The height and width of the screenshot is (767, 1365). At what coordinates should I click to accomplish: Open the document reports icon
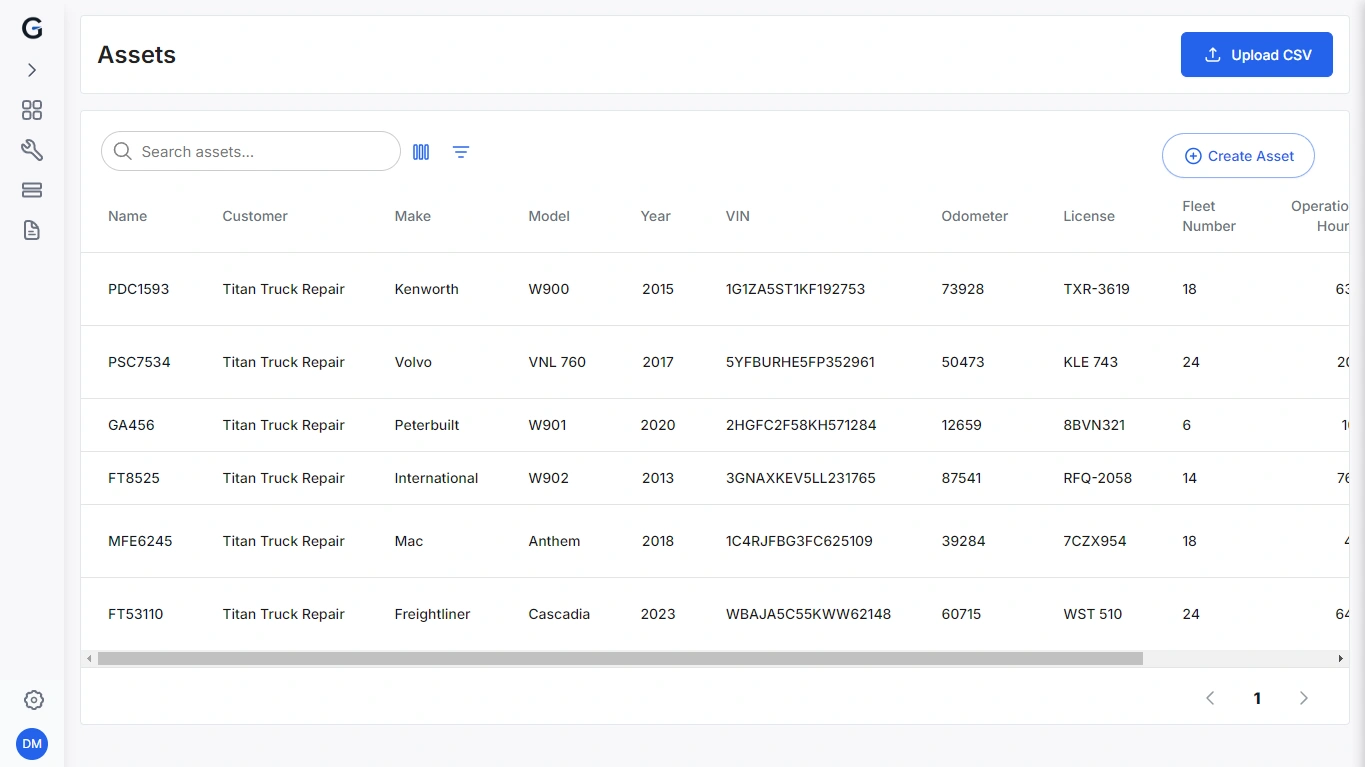(x=32, y=230)
